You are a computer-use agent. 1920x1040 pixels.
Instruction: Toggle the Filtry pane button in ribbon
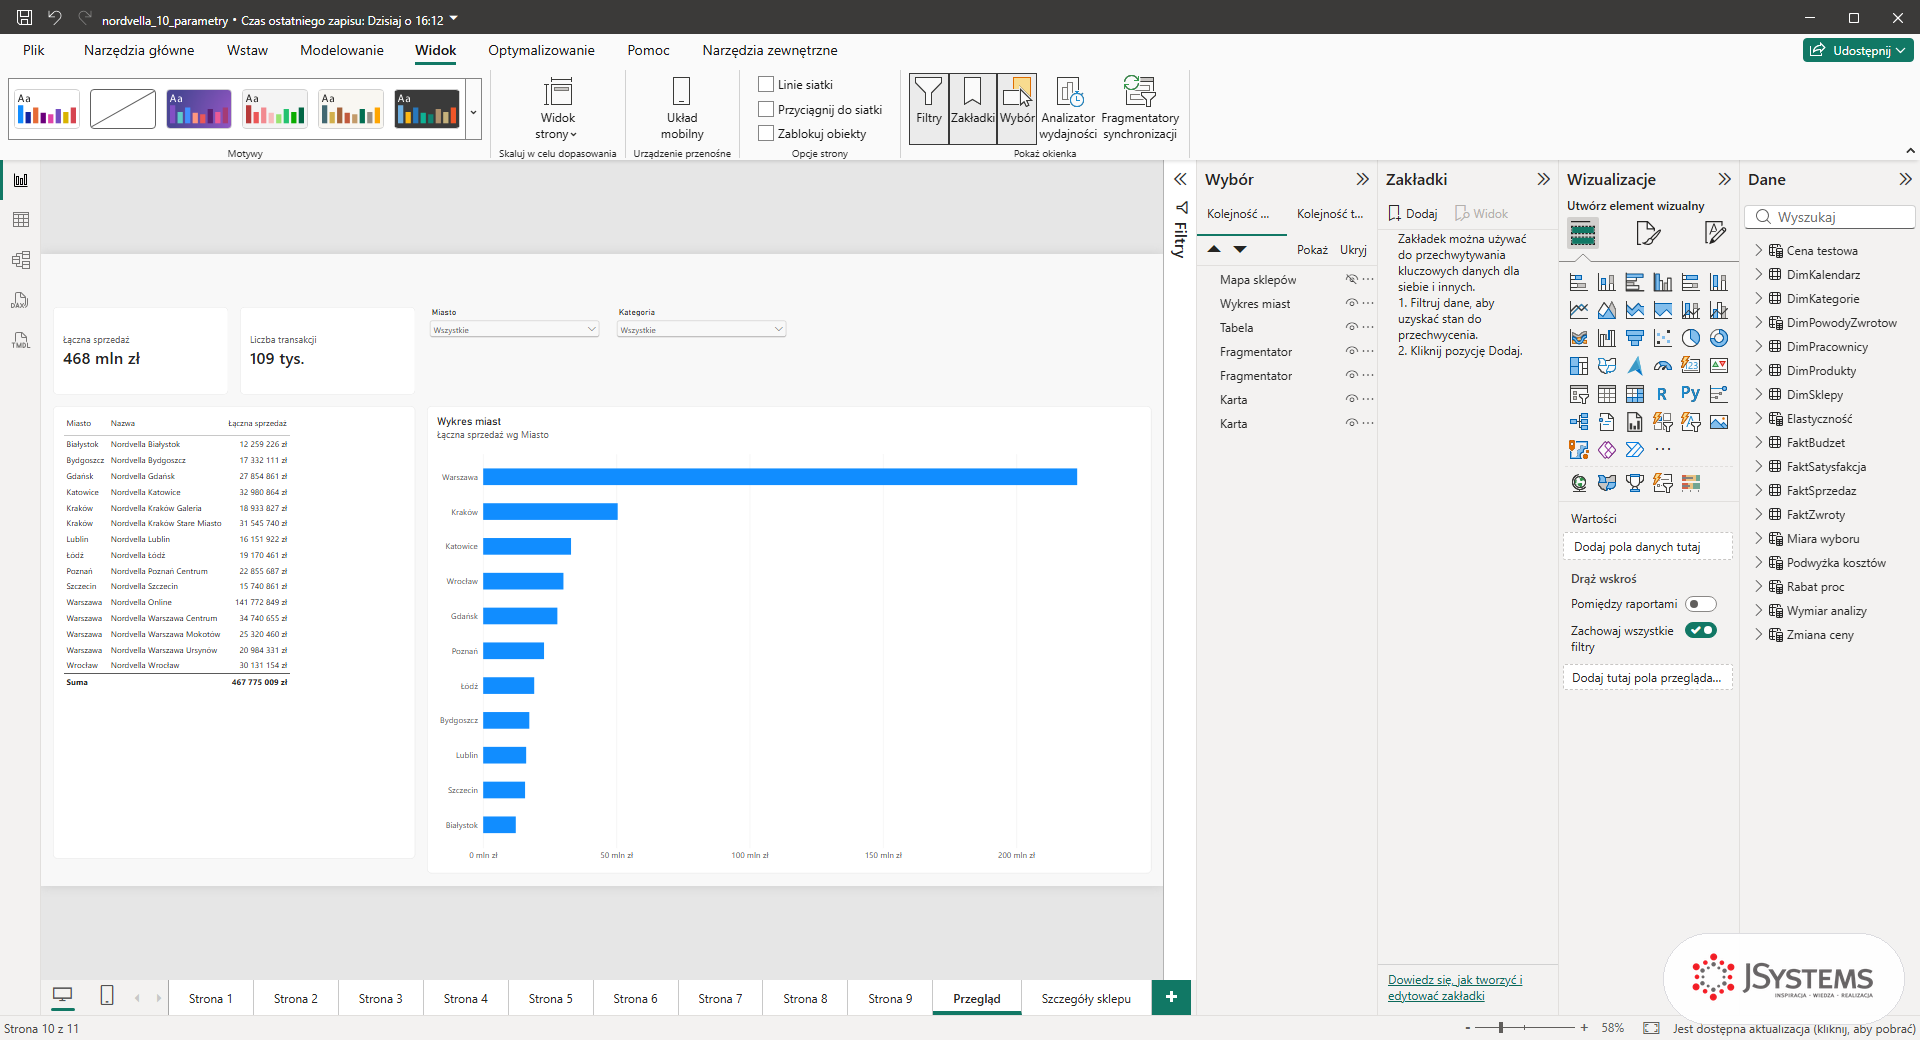(929, 108)
